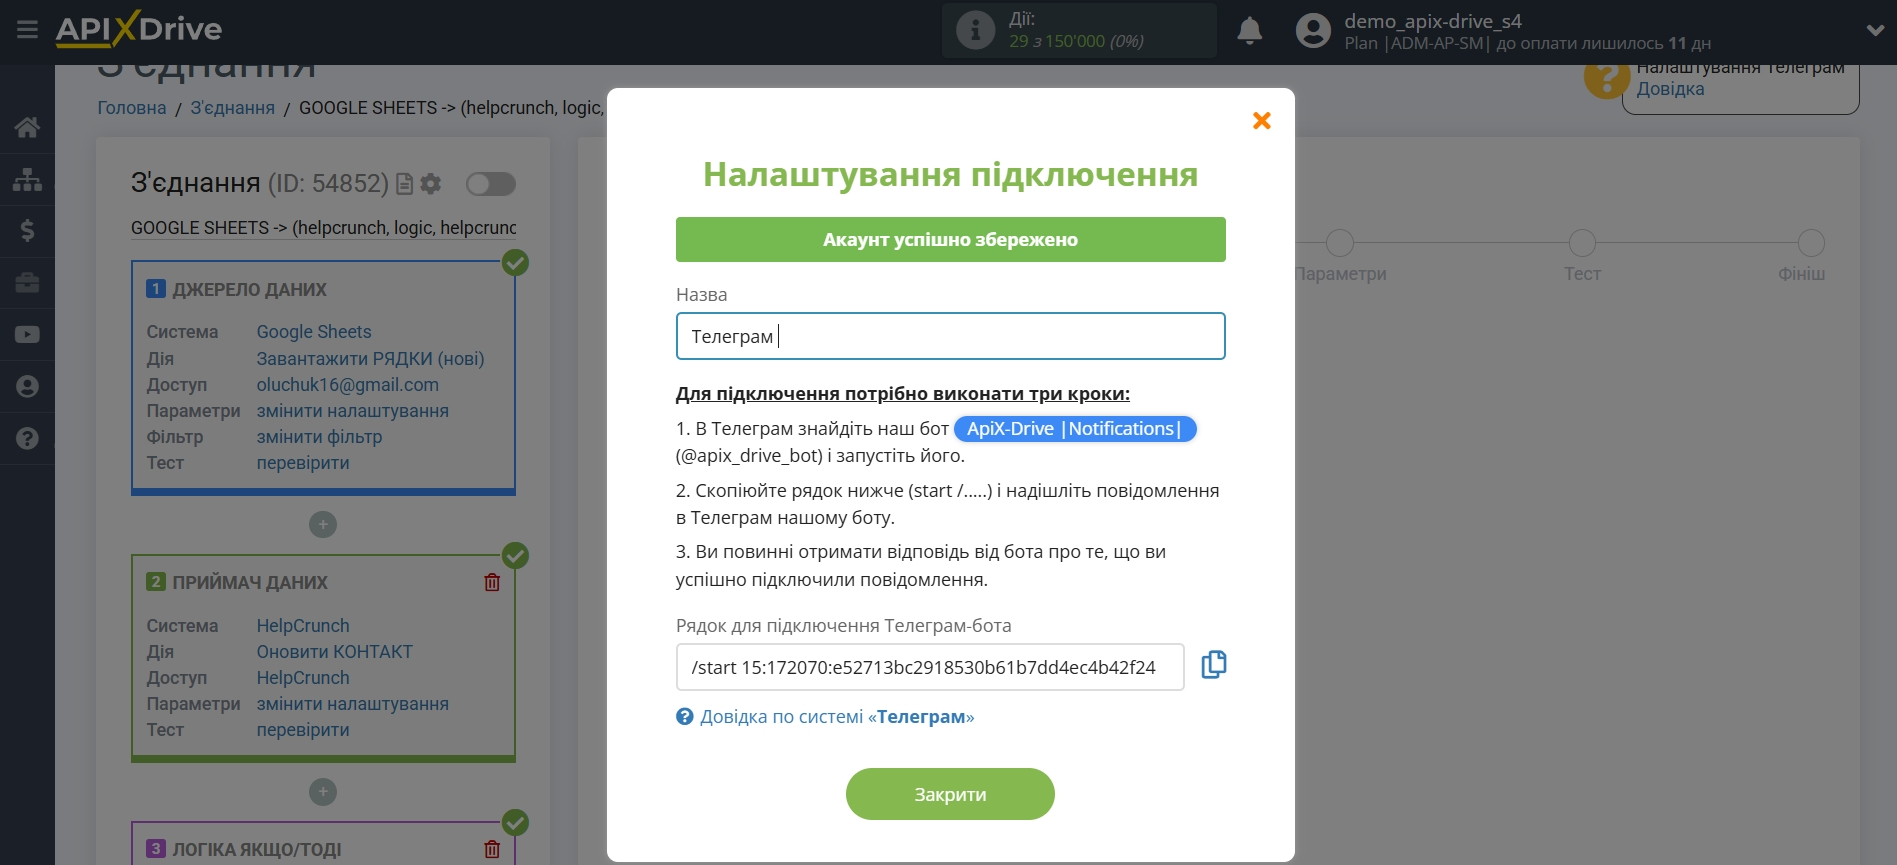Image resolution: width=1897 pixels, height=865 pixels.
Task: Click the actions info icon
Action: [975, 30]
